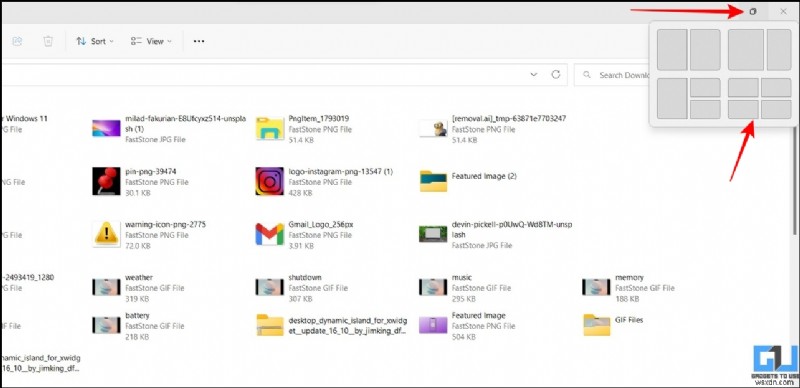Choose the narrow right zone of uneven split layout
This screenshot has height=388, width=800.
(x=779, y=50)
